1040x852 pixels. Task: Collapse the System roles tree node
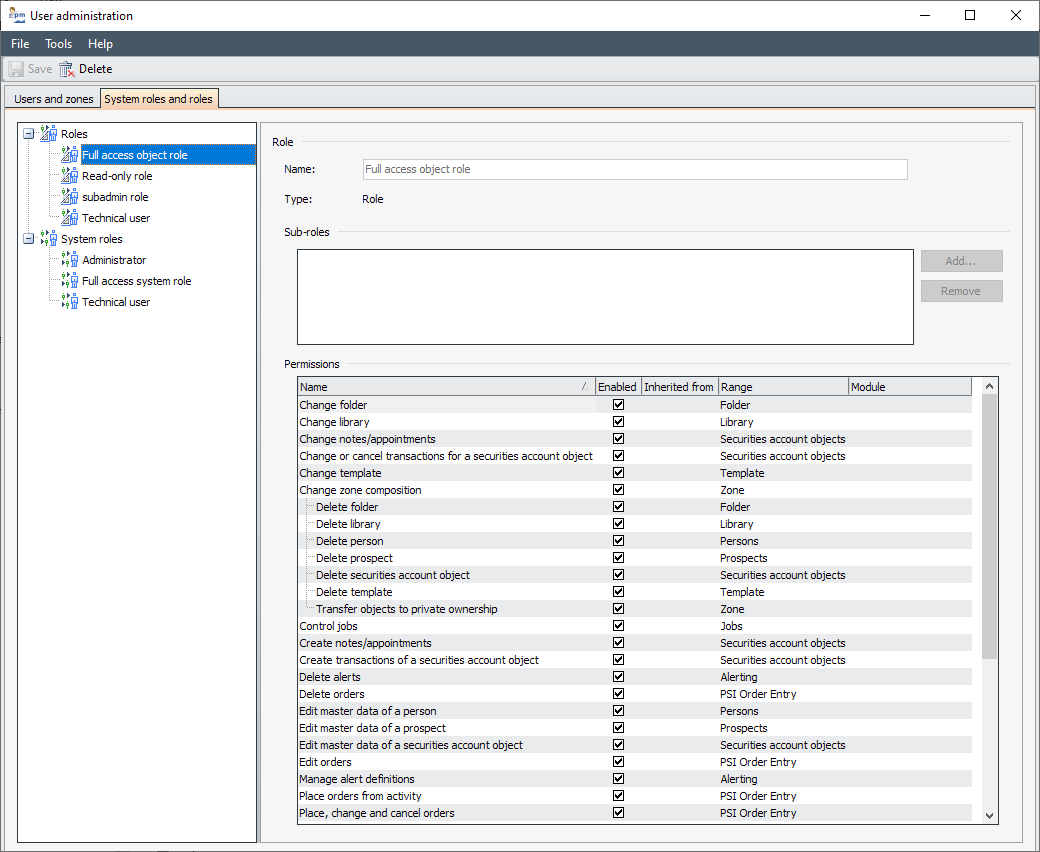click(x=29, y=239)
